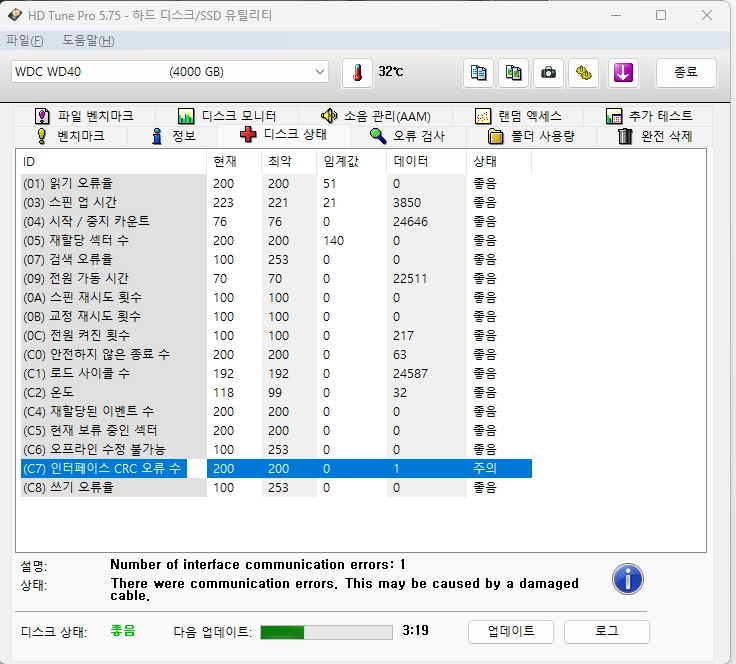Click the temperature thermometer icon
Screen dimensions: 736x664
(x=357, y=73)
